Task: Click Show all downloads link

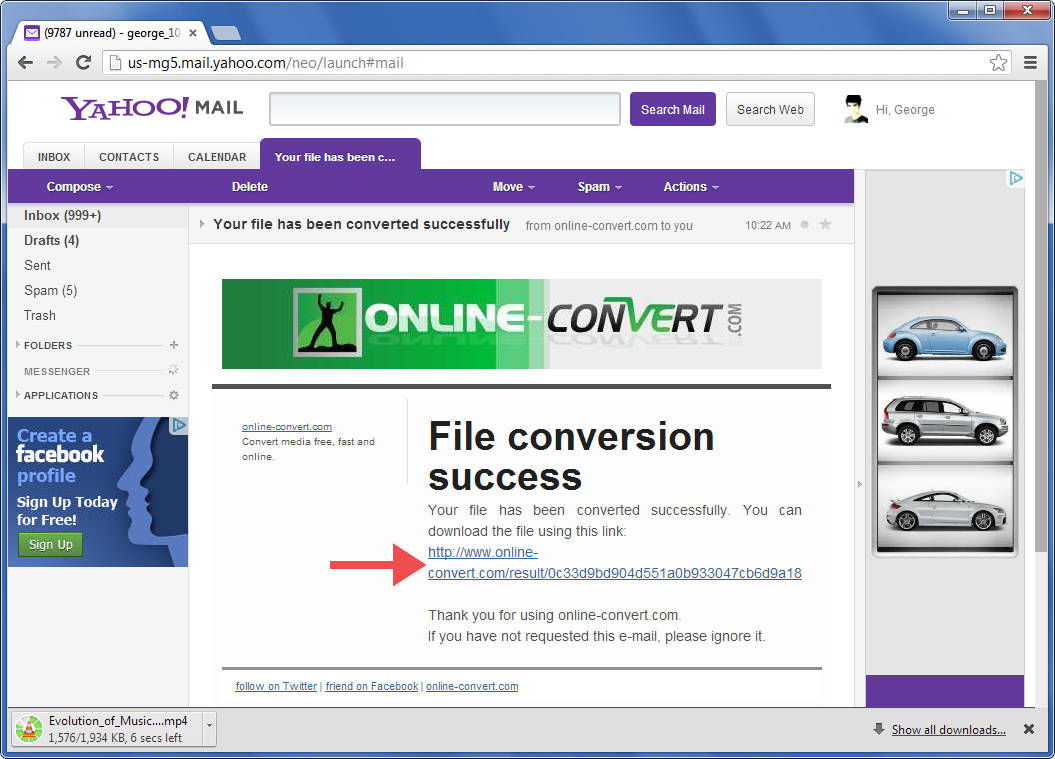Action: pos(949,729)
